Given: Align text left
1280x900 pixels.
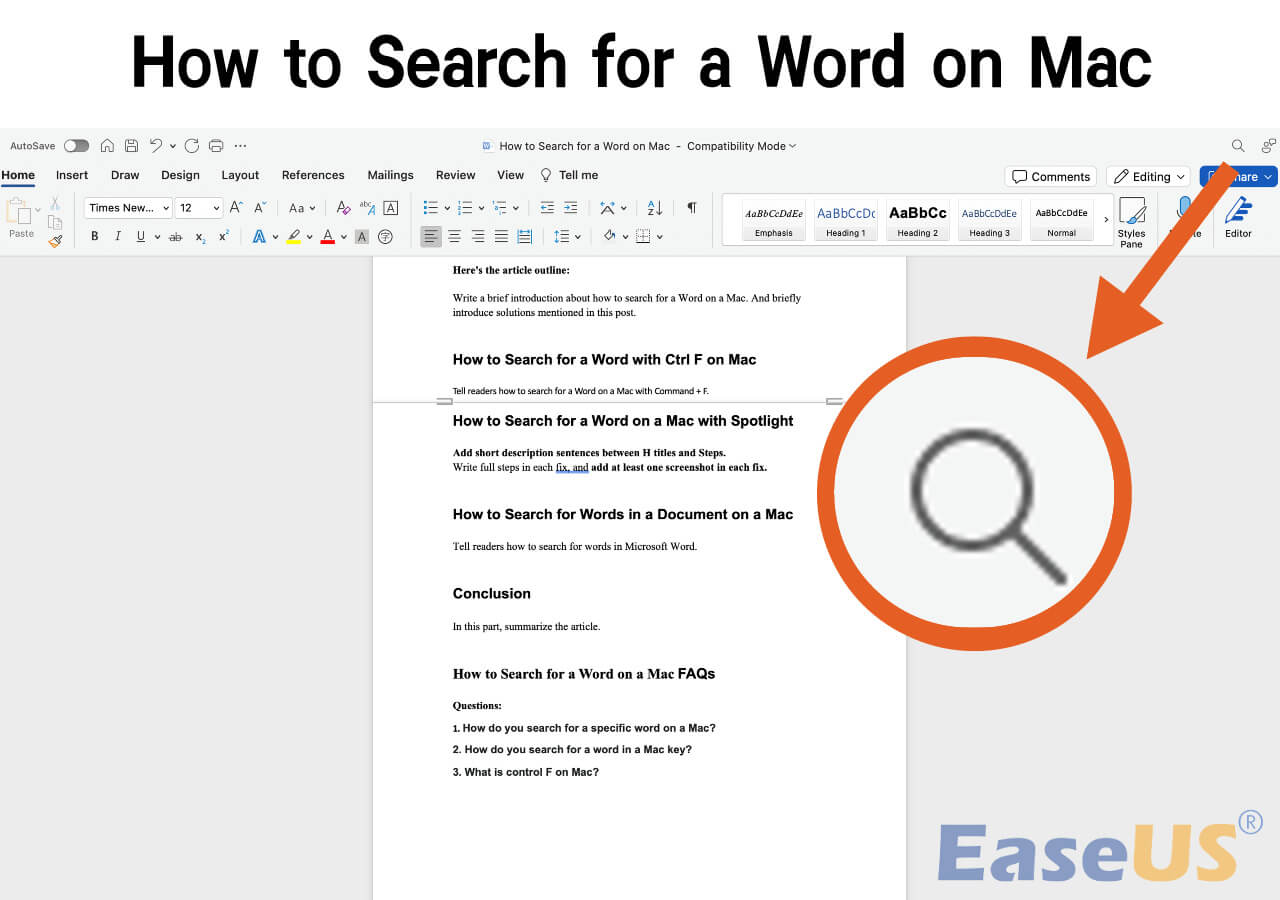Looking at the screenshot, I should [431, 237].
